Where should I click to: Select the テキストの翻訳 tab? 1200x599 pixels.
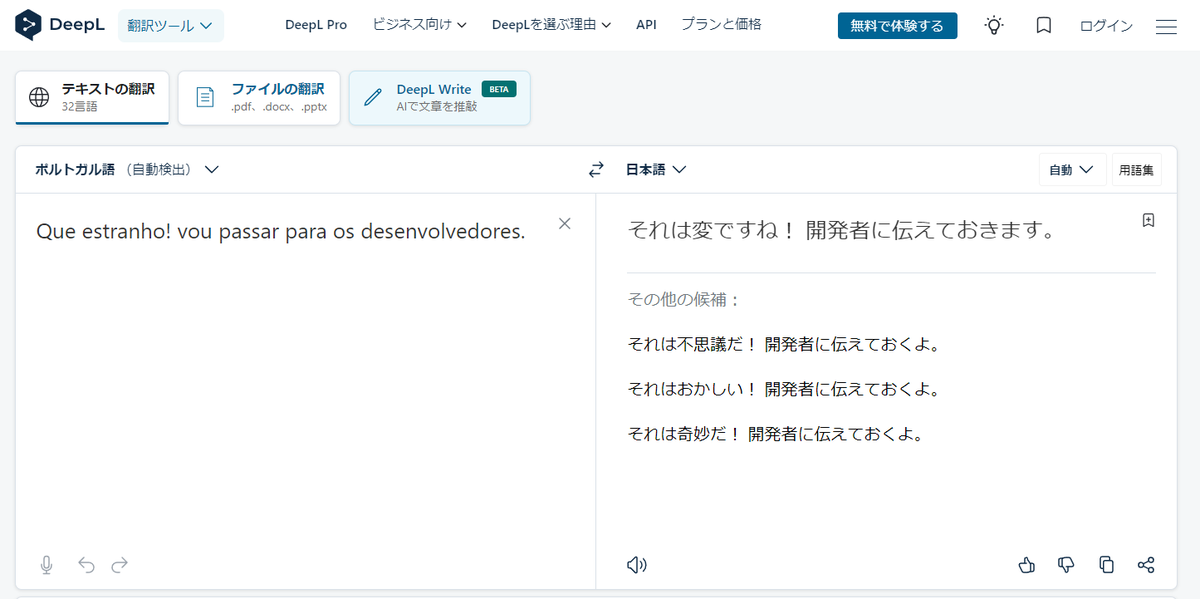(x=92, y=97)
